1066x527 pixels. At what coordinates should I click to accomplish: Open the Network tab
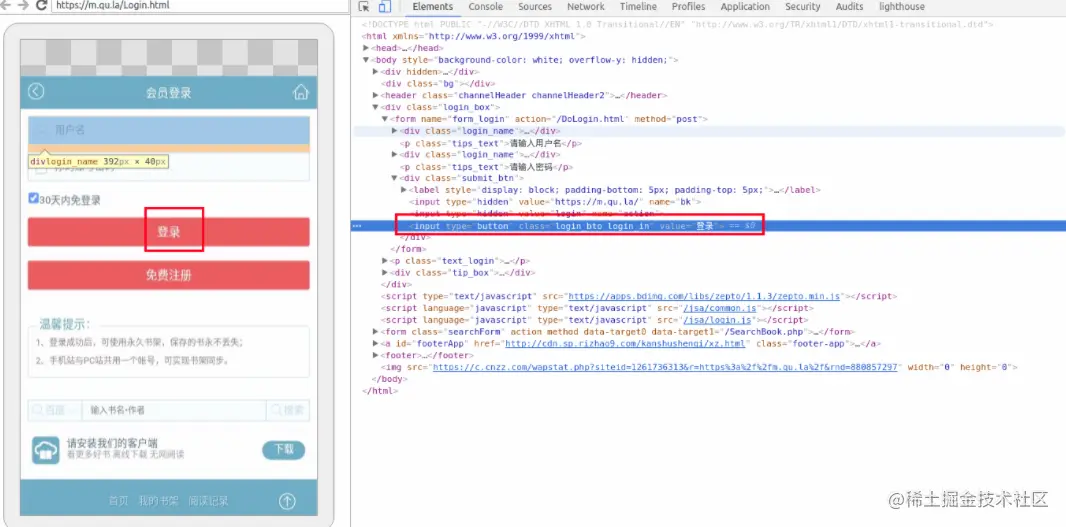click(x=585, y=7)
